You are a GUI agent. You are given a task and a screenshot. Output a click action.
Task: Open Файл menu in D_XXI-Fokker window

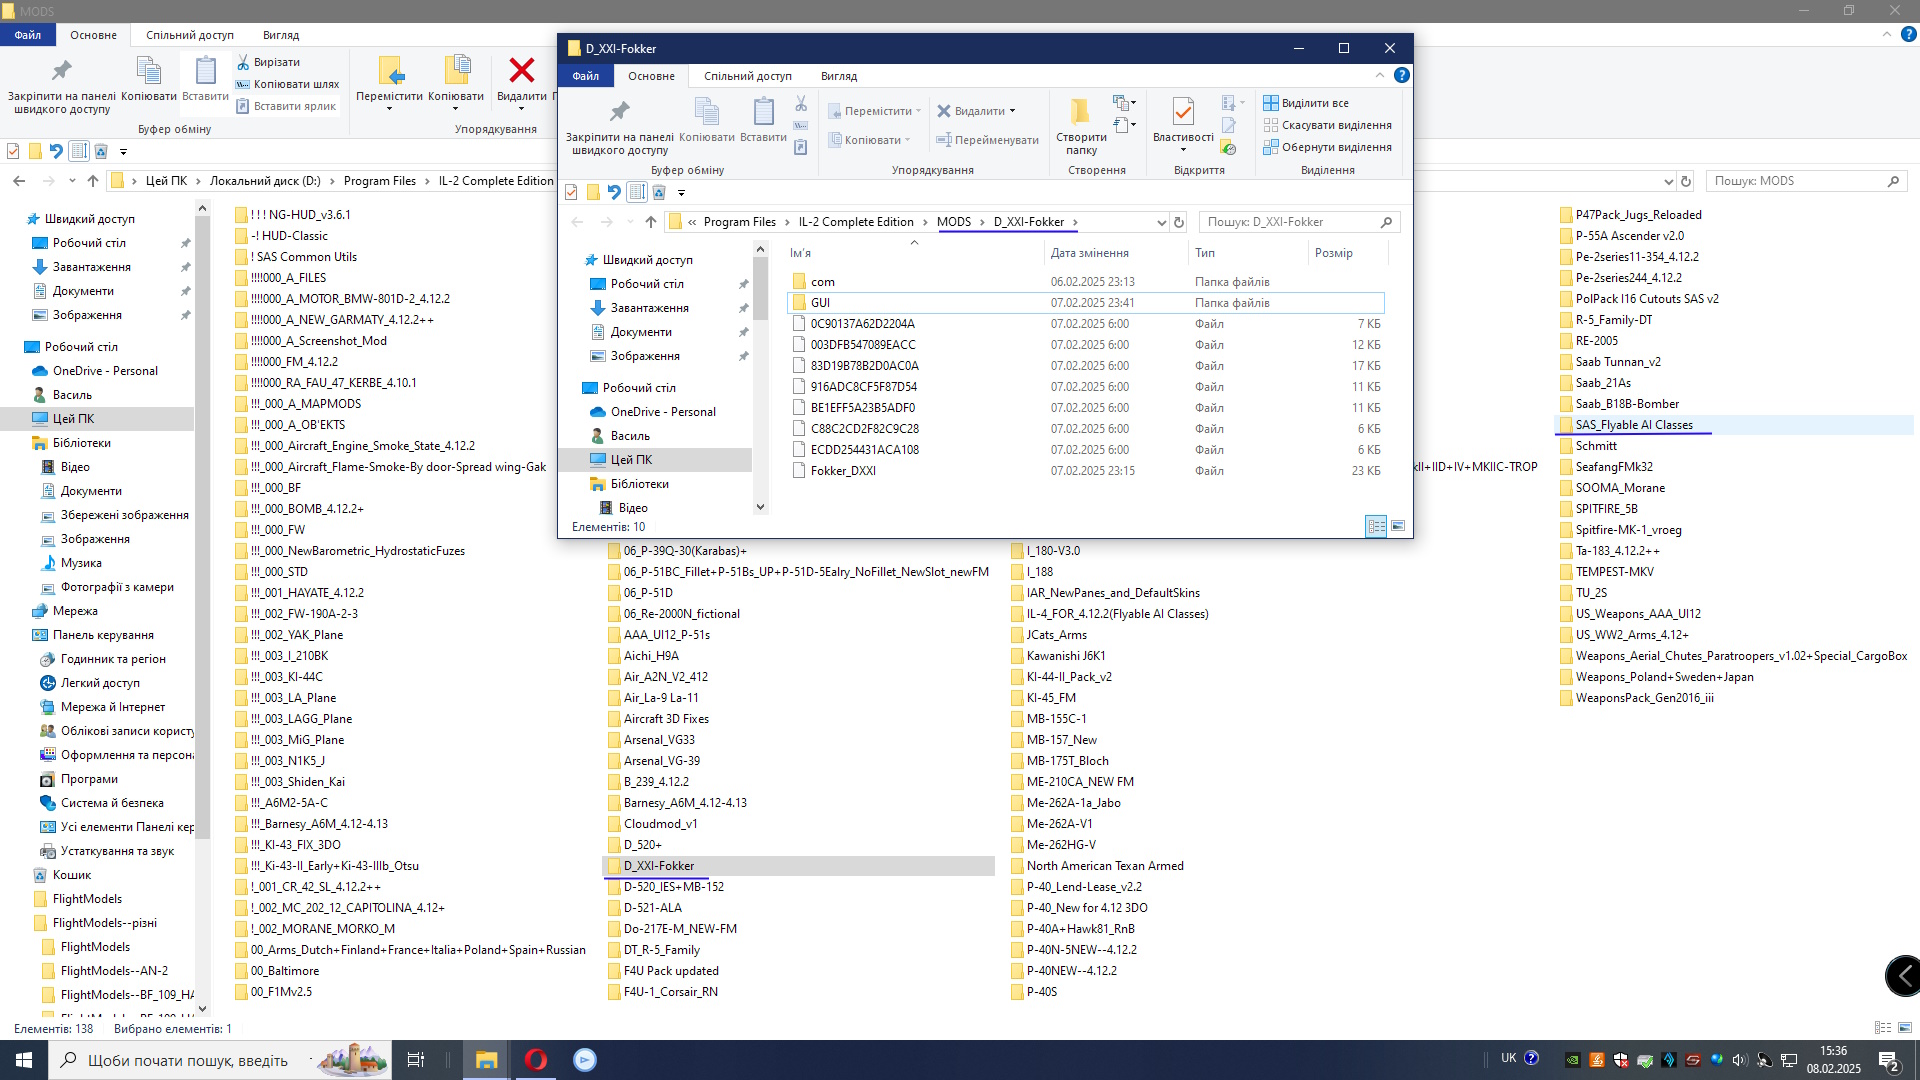coord(586,76)
